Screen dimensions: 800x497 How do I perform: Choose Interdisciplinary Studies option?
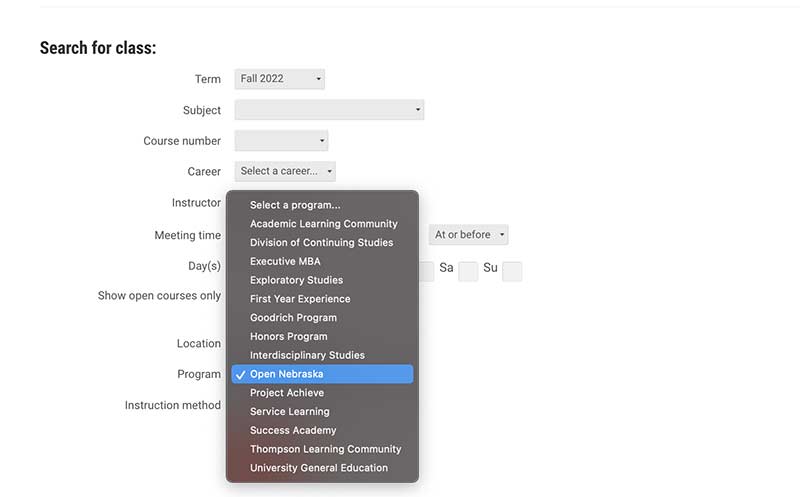[x=322, y=355]
